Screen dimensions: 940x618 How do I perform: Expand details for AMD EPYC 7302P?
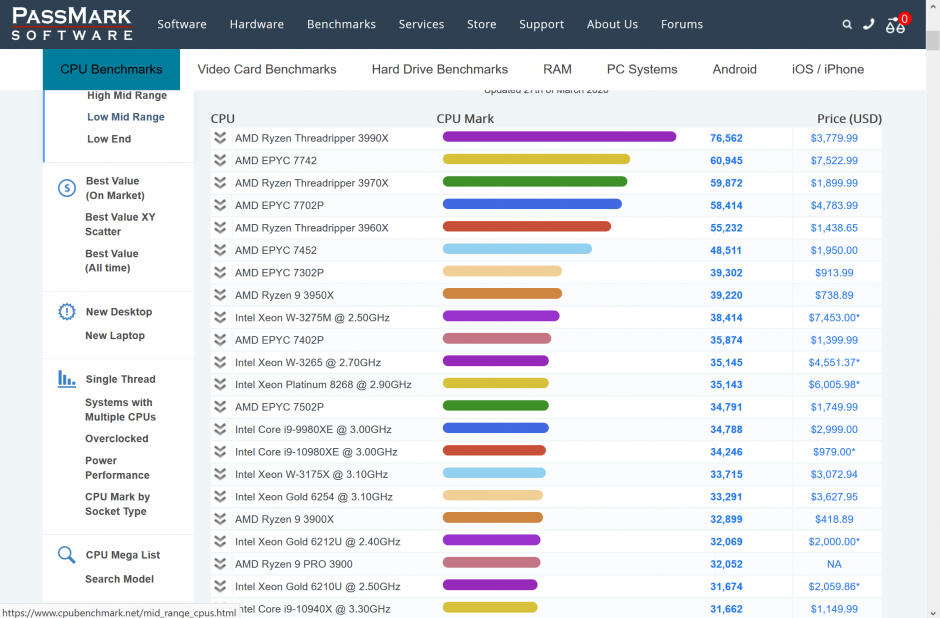click(x=220, y=273)
